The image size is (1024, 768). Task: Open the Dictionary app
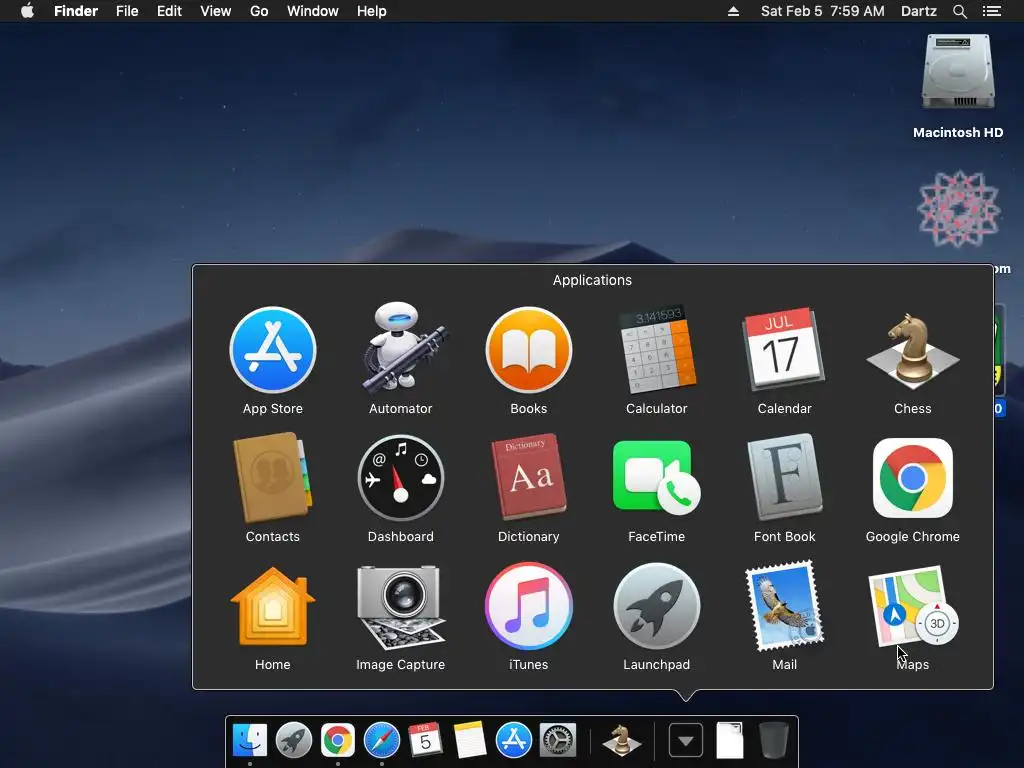(529, 477)
